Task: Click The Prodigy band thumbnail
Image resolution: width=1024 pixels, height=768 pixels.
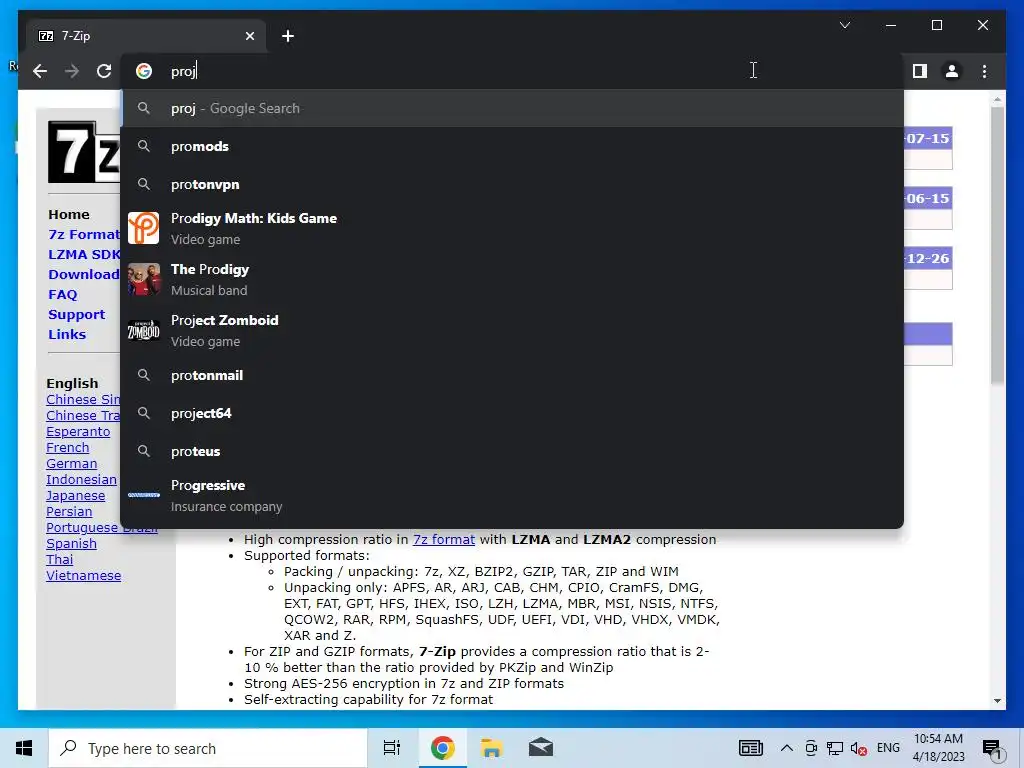Action: (x=144, y=280)
